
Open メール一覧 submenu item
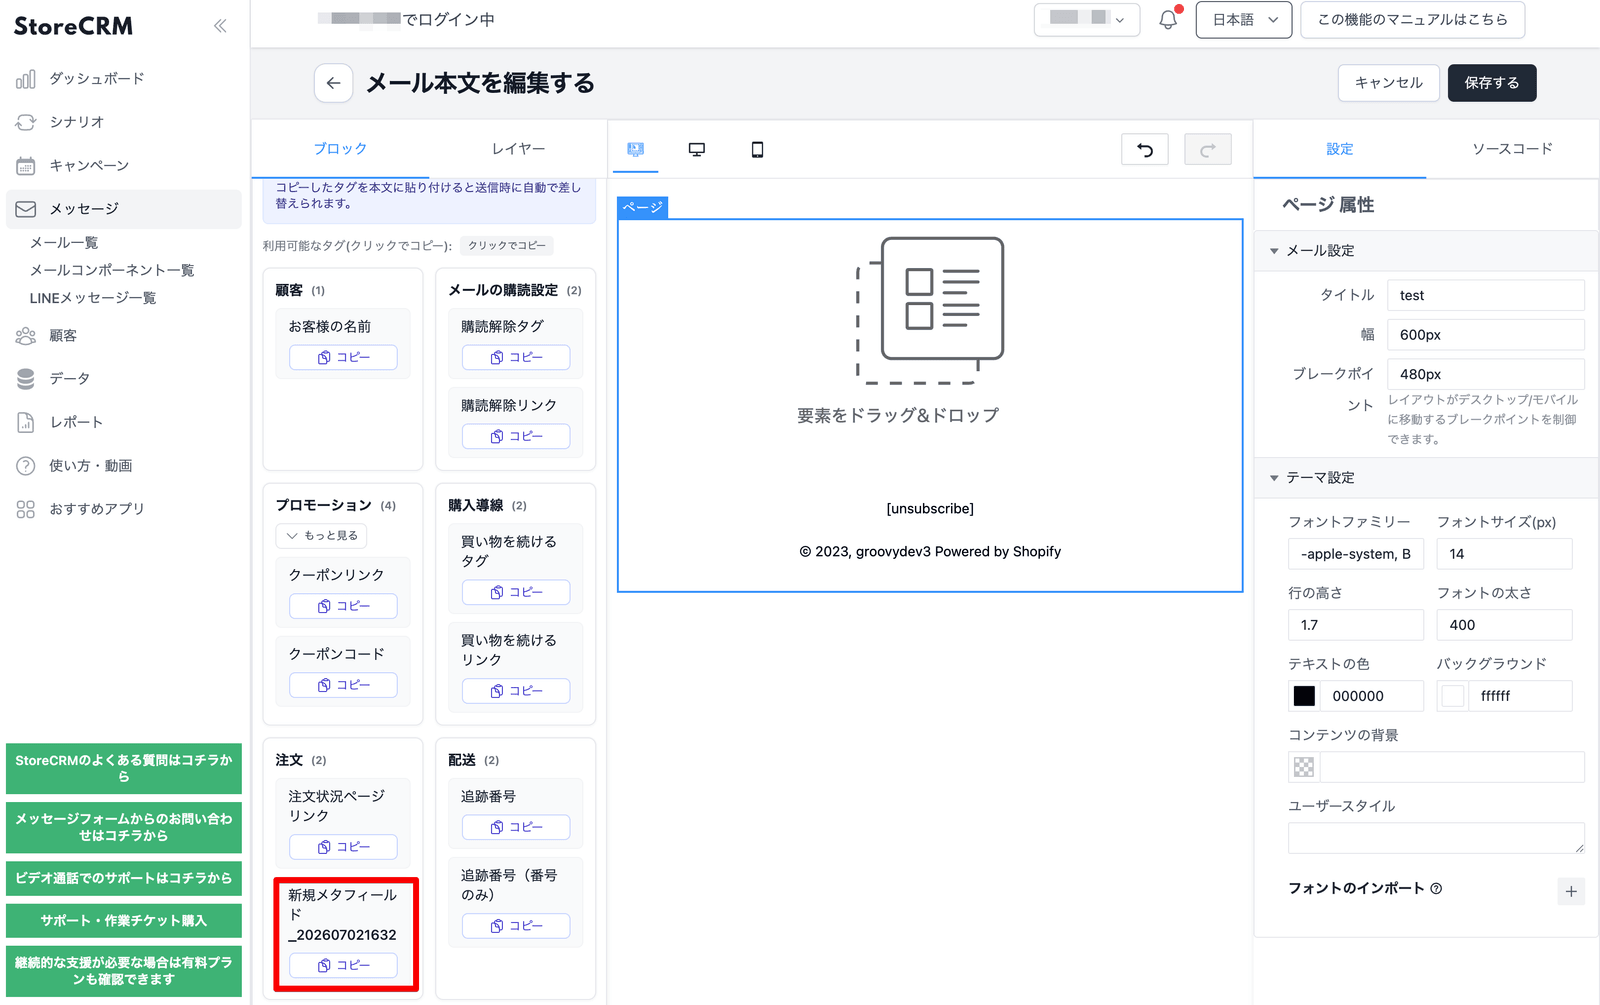coord(64,243)
